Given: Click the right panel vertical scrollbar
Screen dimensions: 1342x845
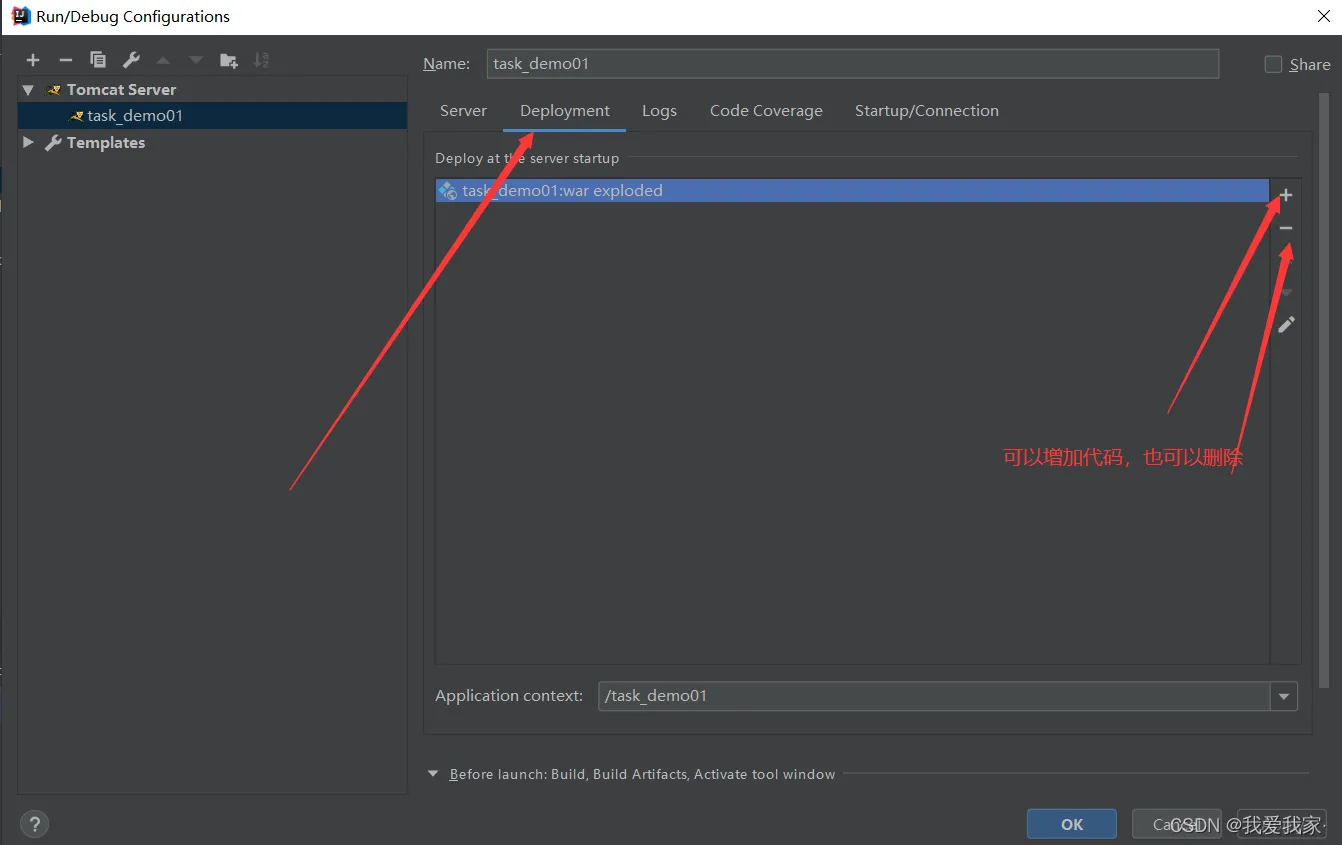Looking at the screenshot, I should click(x=1325, y=390).
